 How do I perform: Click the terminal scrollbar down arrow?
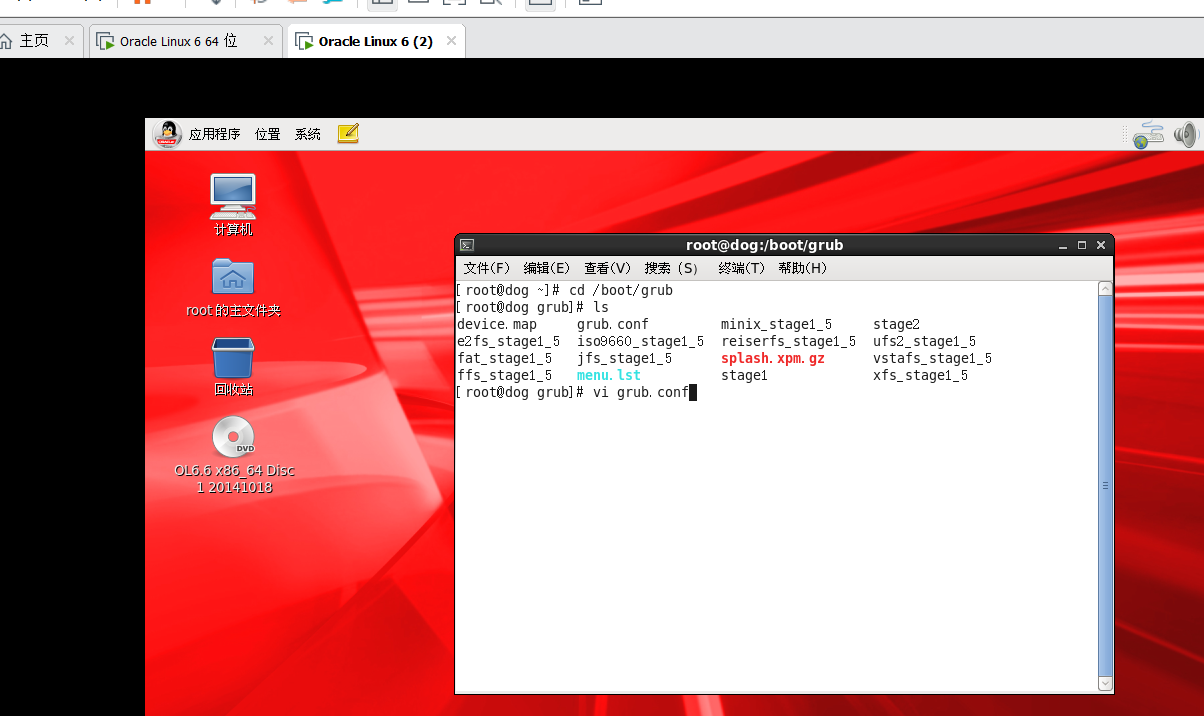[x=1105, y=683]
